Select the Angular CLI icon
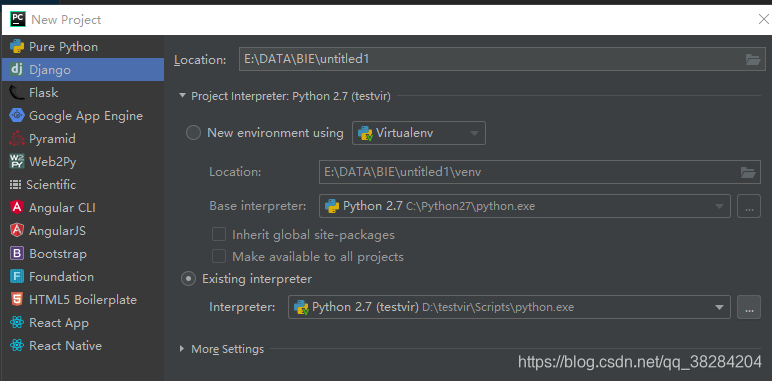Image resolution: width=772 pixels, height=381 pixels. [x=17, y=208]
